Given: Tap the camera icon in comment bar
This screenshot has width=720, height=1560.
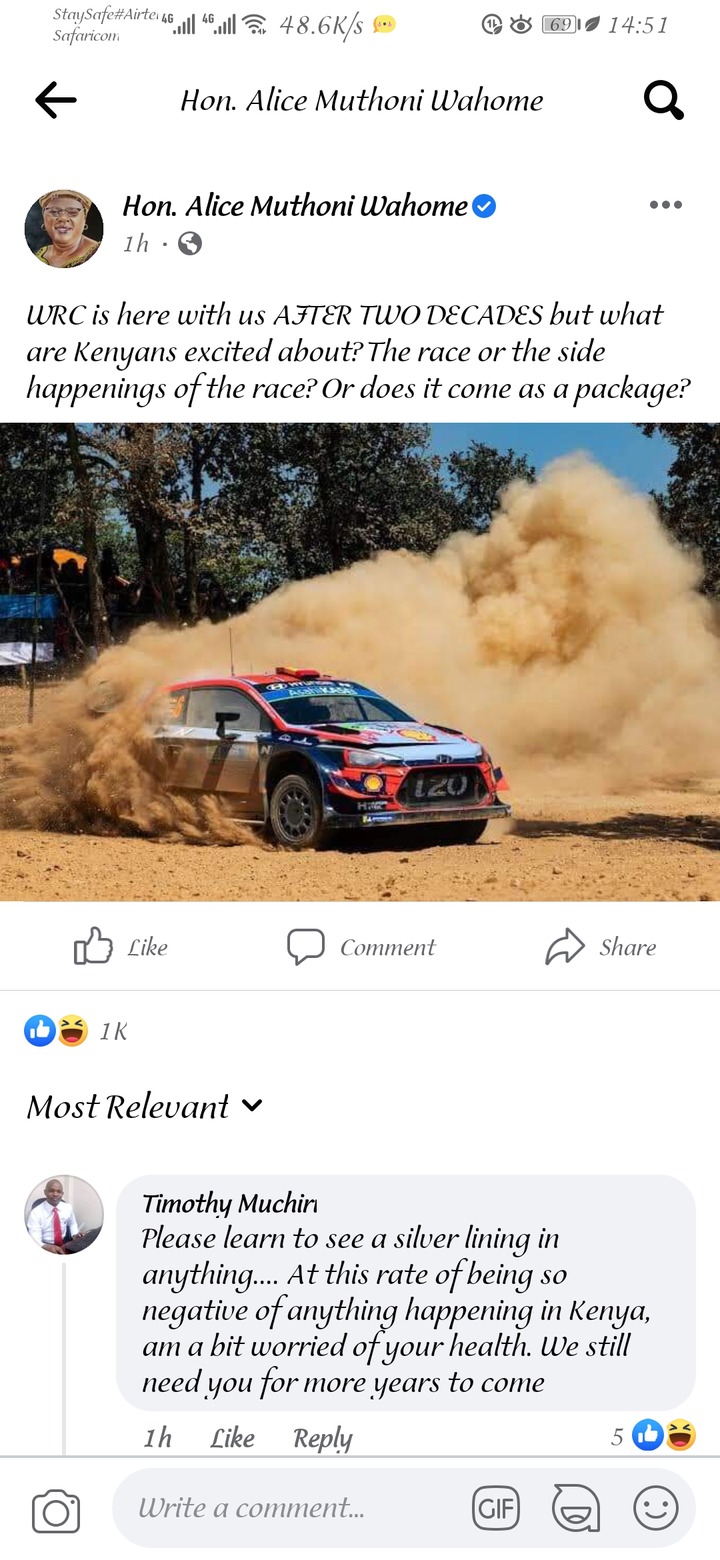Looking at the screenshot, I should [x=56, y=1511].
